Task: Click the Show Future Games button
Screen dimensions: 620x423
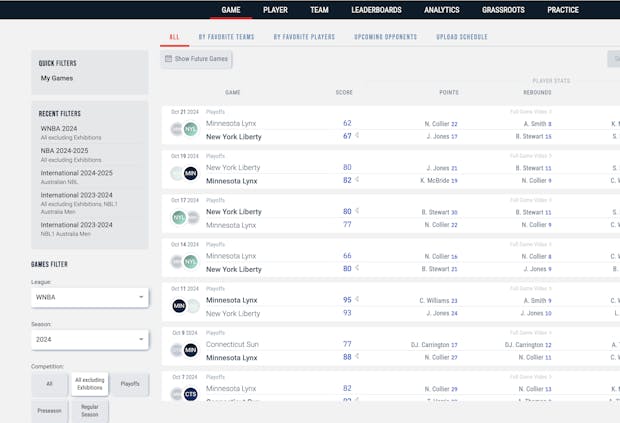Action: (x=196, y=59)
